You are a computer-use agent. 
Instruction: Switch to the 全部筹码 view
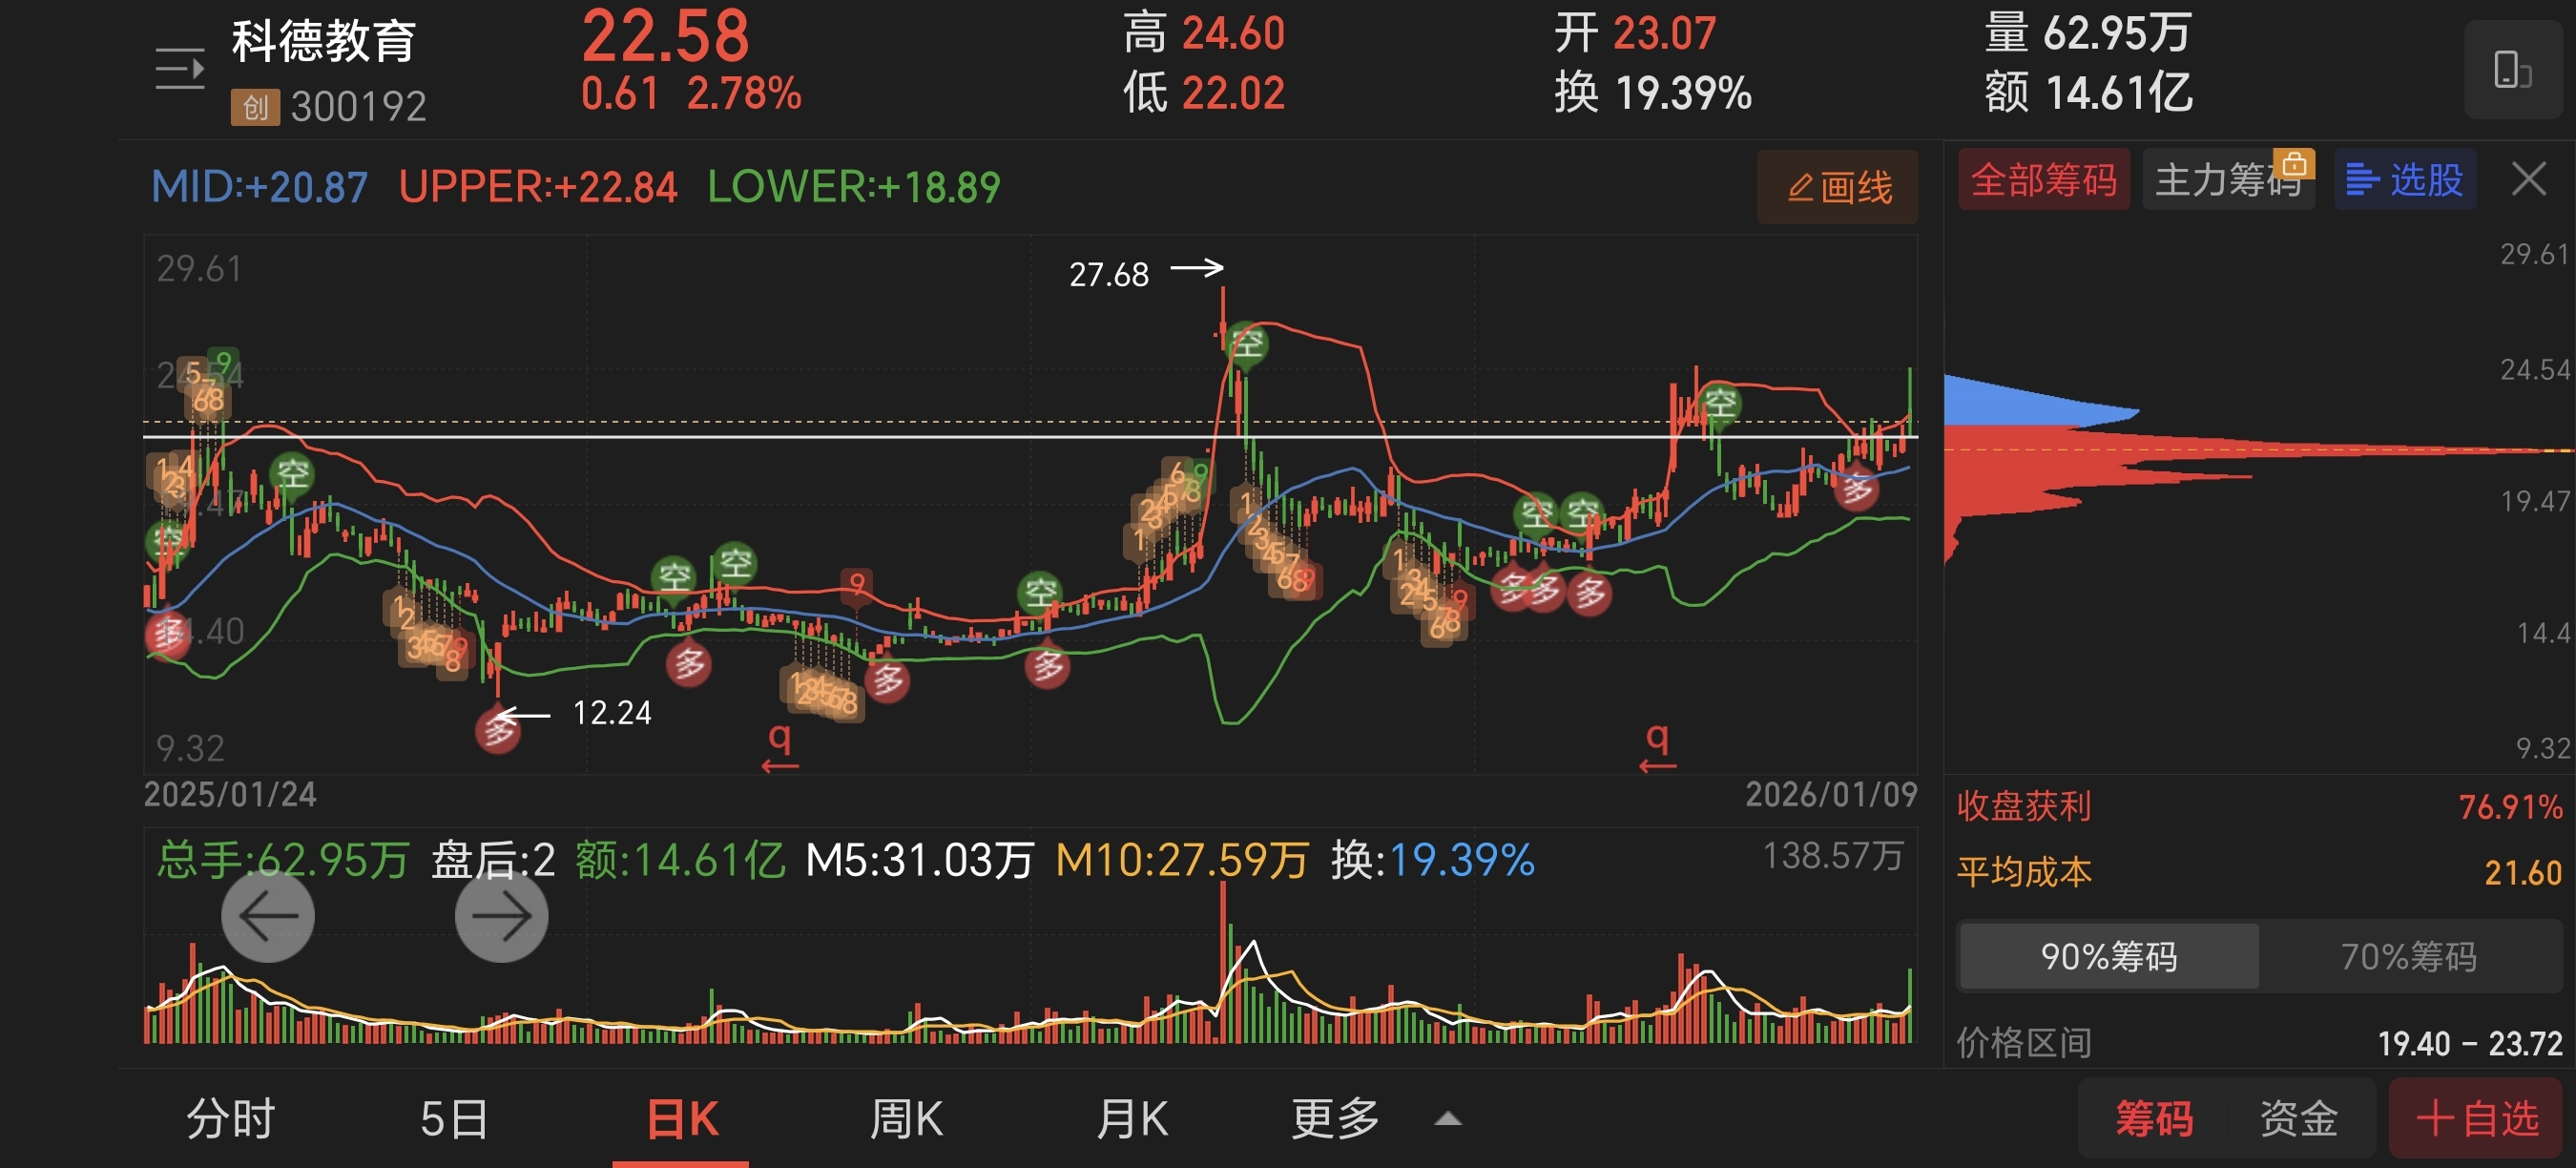coord(2043,180)
